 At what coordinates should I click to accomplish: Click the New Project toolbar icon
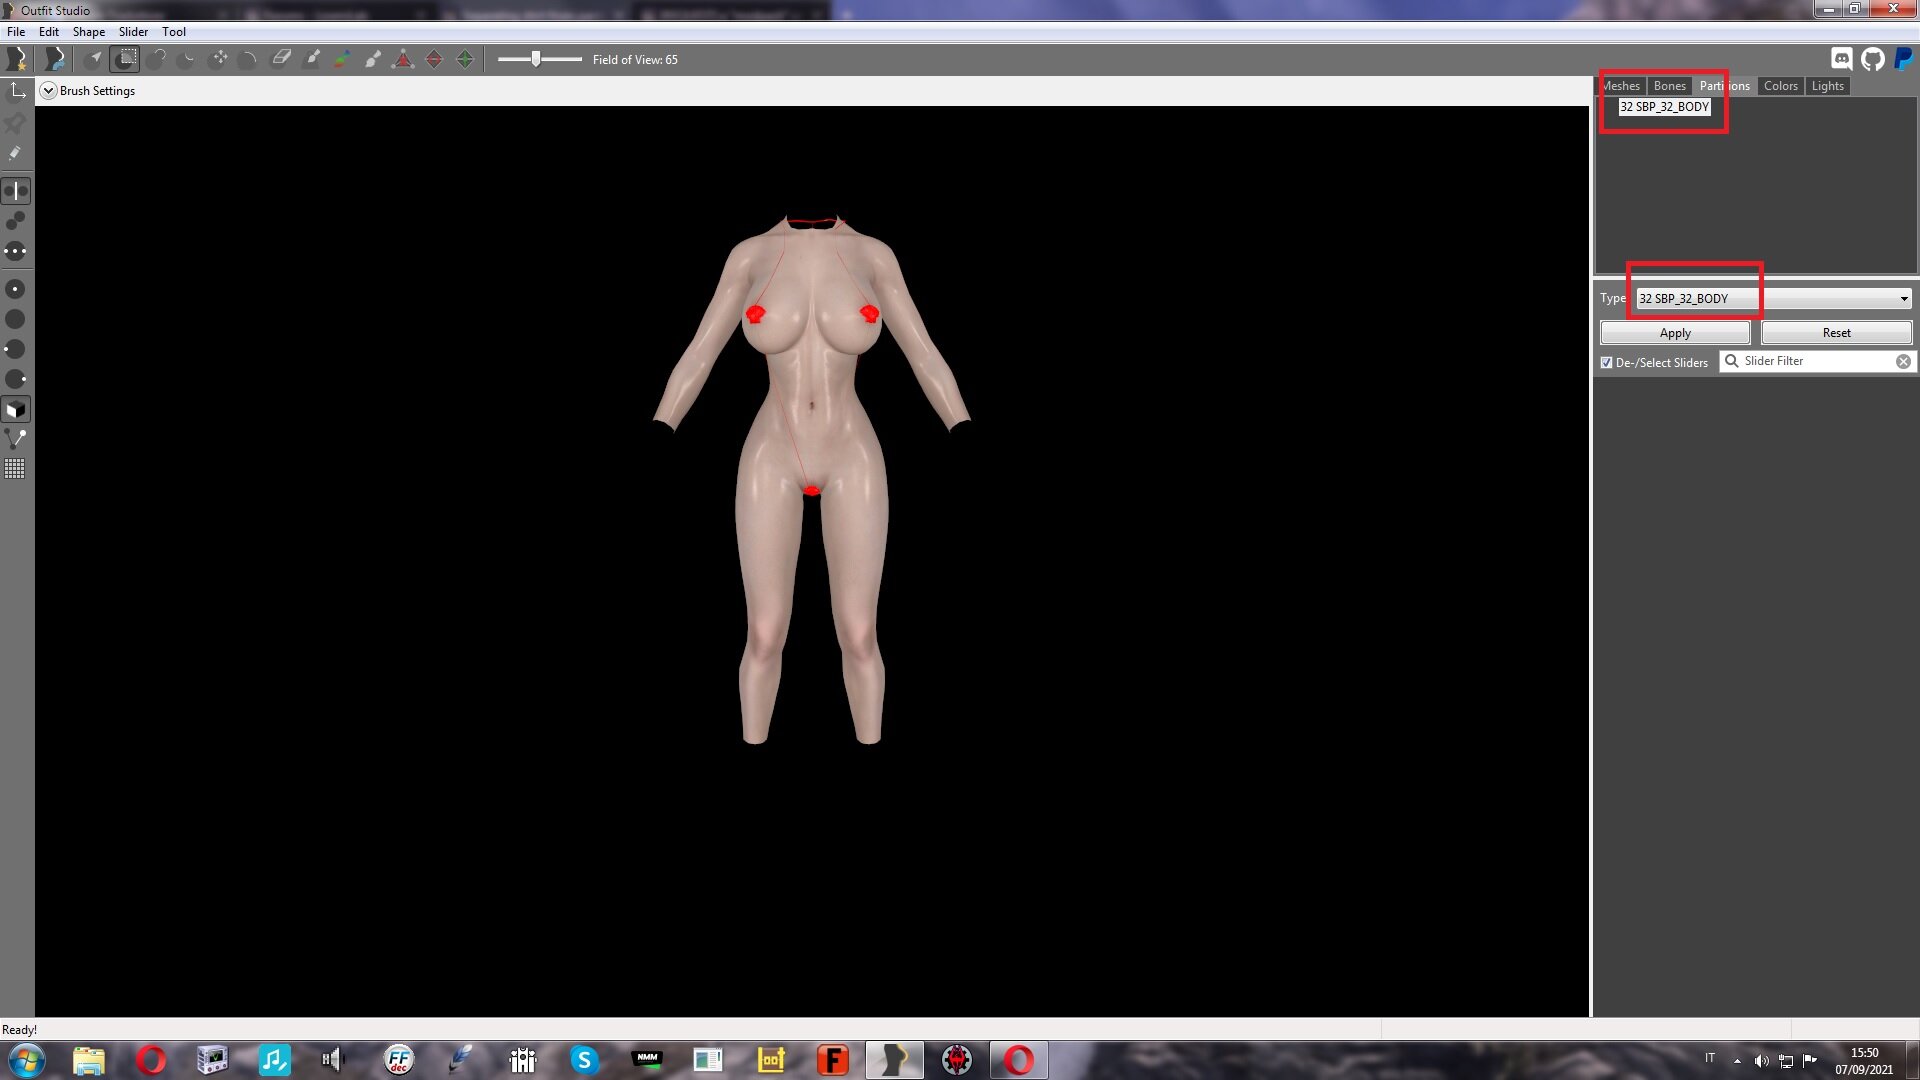click(x=16, y=59)
